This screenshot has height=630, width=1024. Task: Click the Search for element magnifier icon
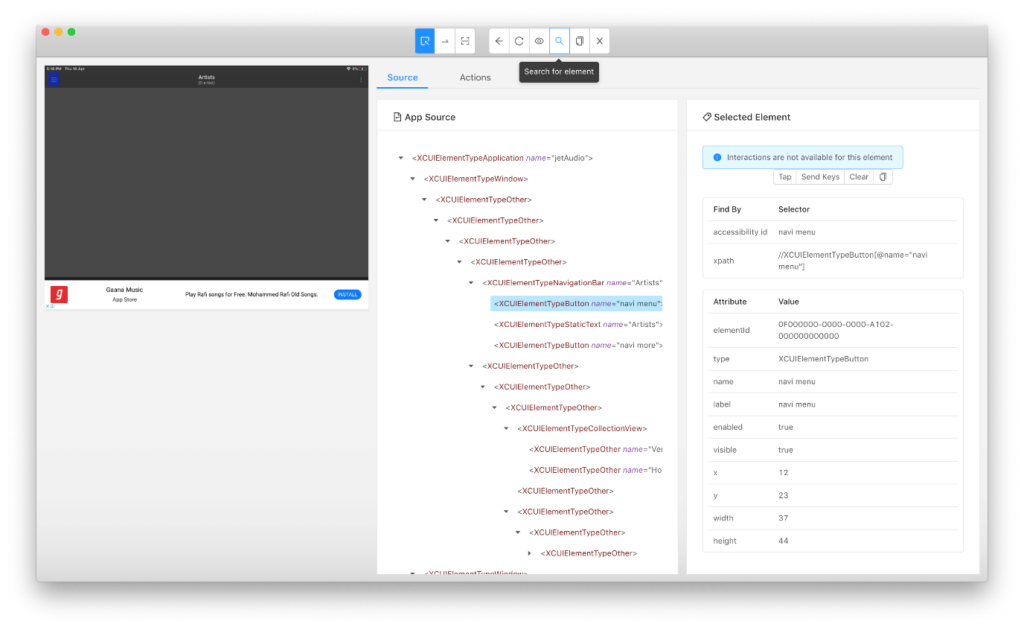click(560, 41)
